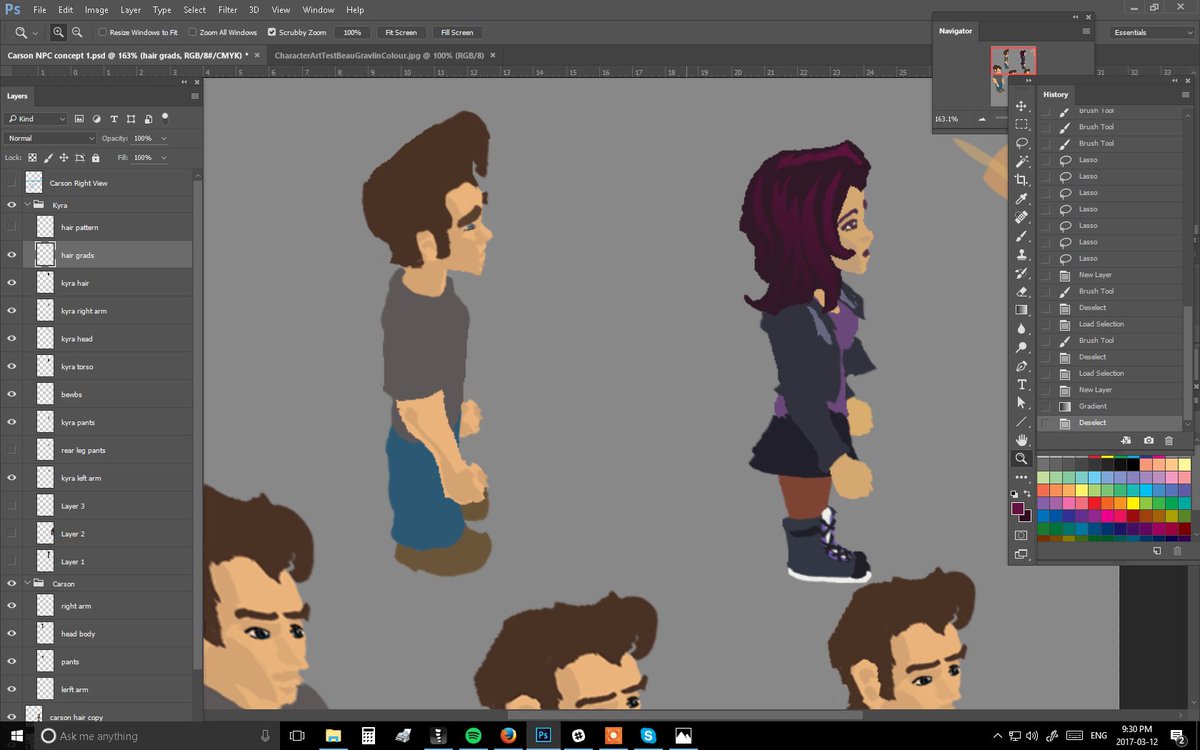This screenshot has height=750, width=1200.
Task: Hide the bewbs layer
Action: [12, 394]
